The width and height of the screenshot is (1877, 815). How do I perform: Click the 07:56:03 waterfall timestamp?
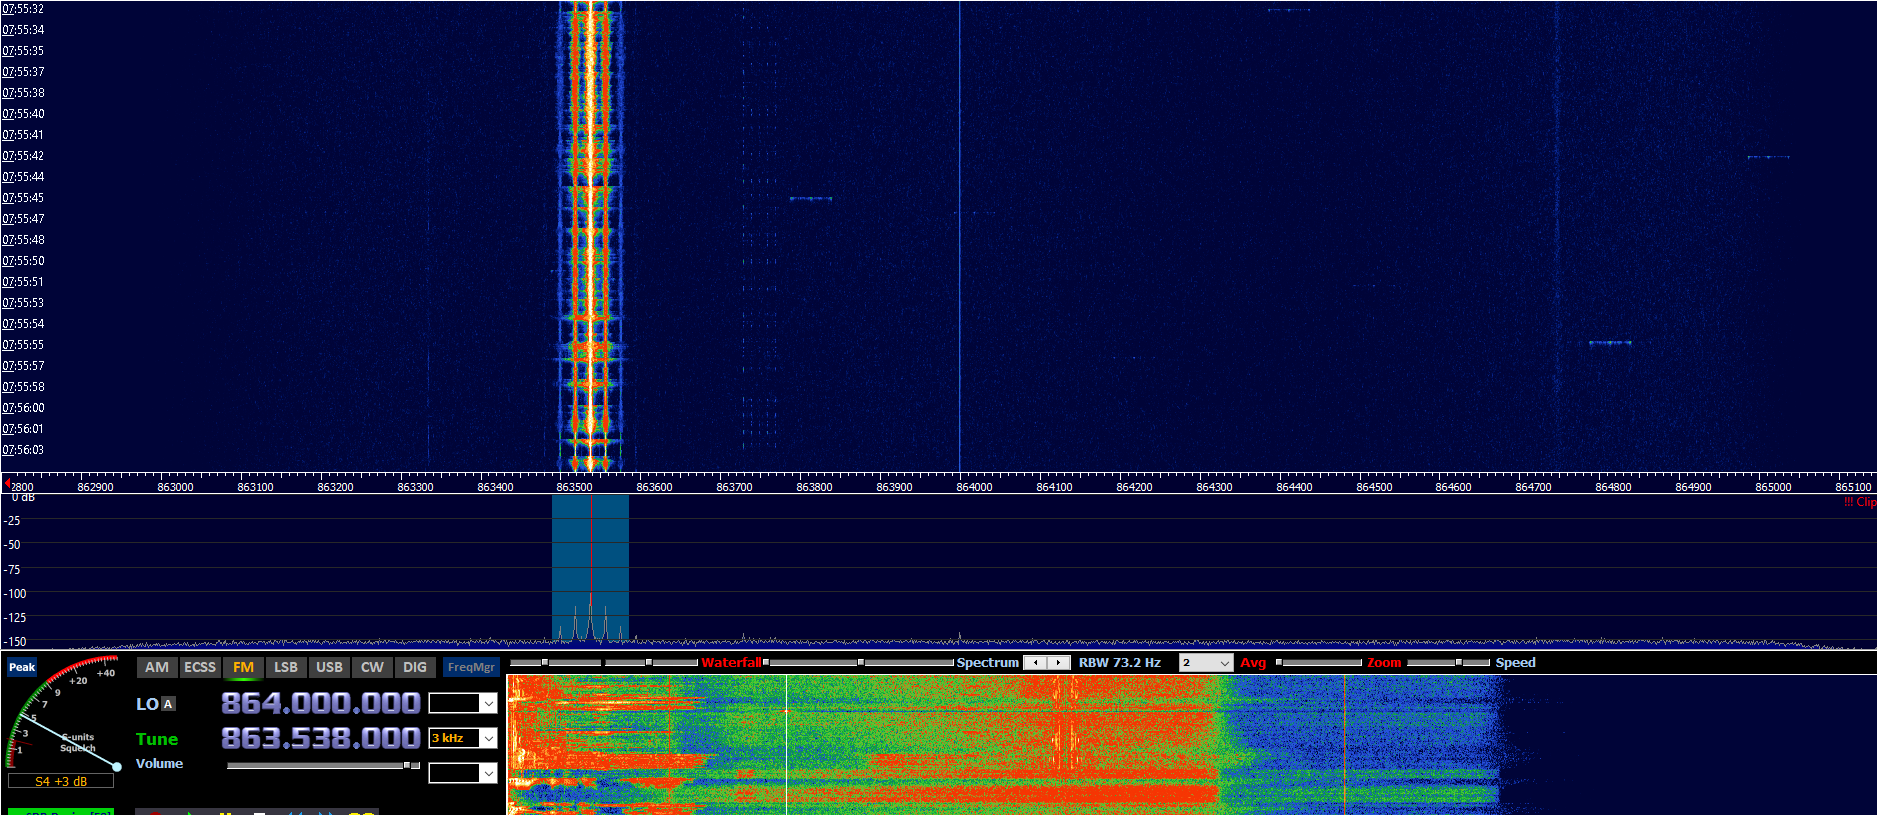click(x=23, y=450)
